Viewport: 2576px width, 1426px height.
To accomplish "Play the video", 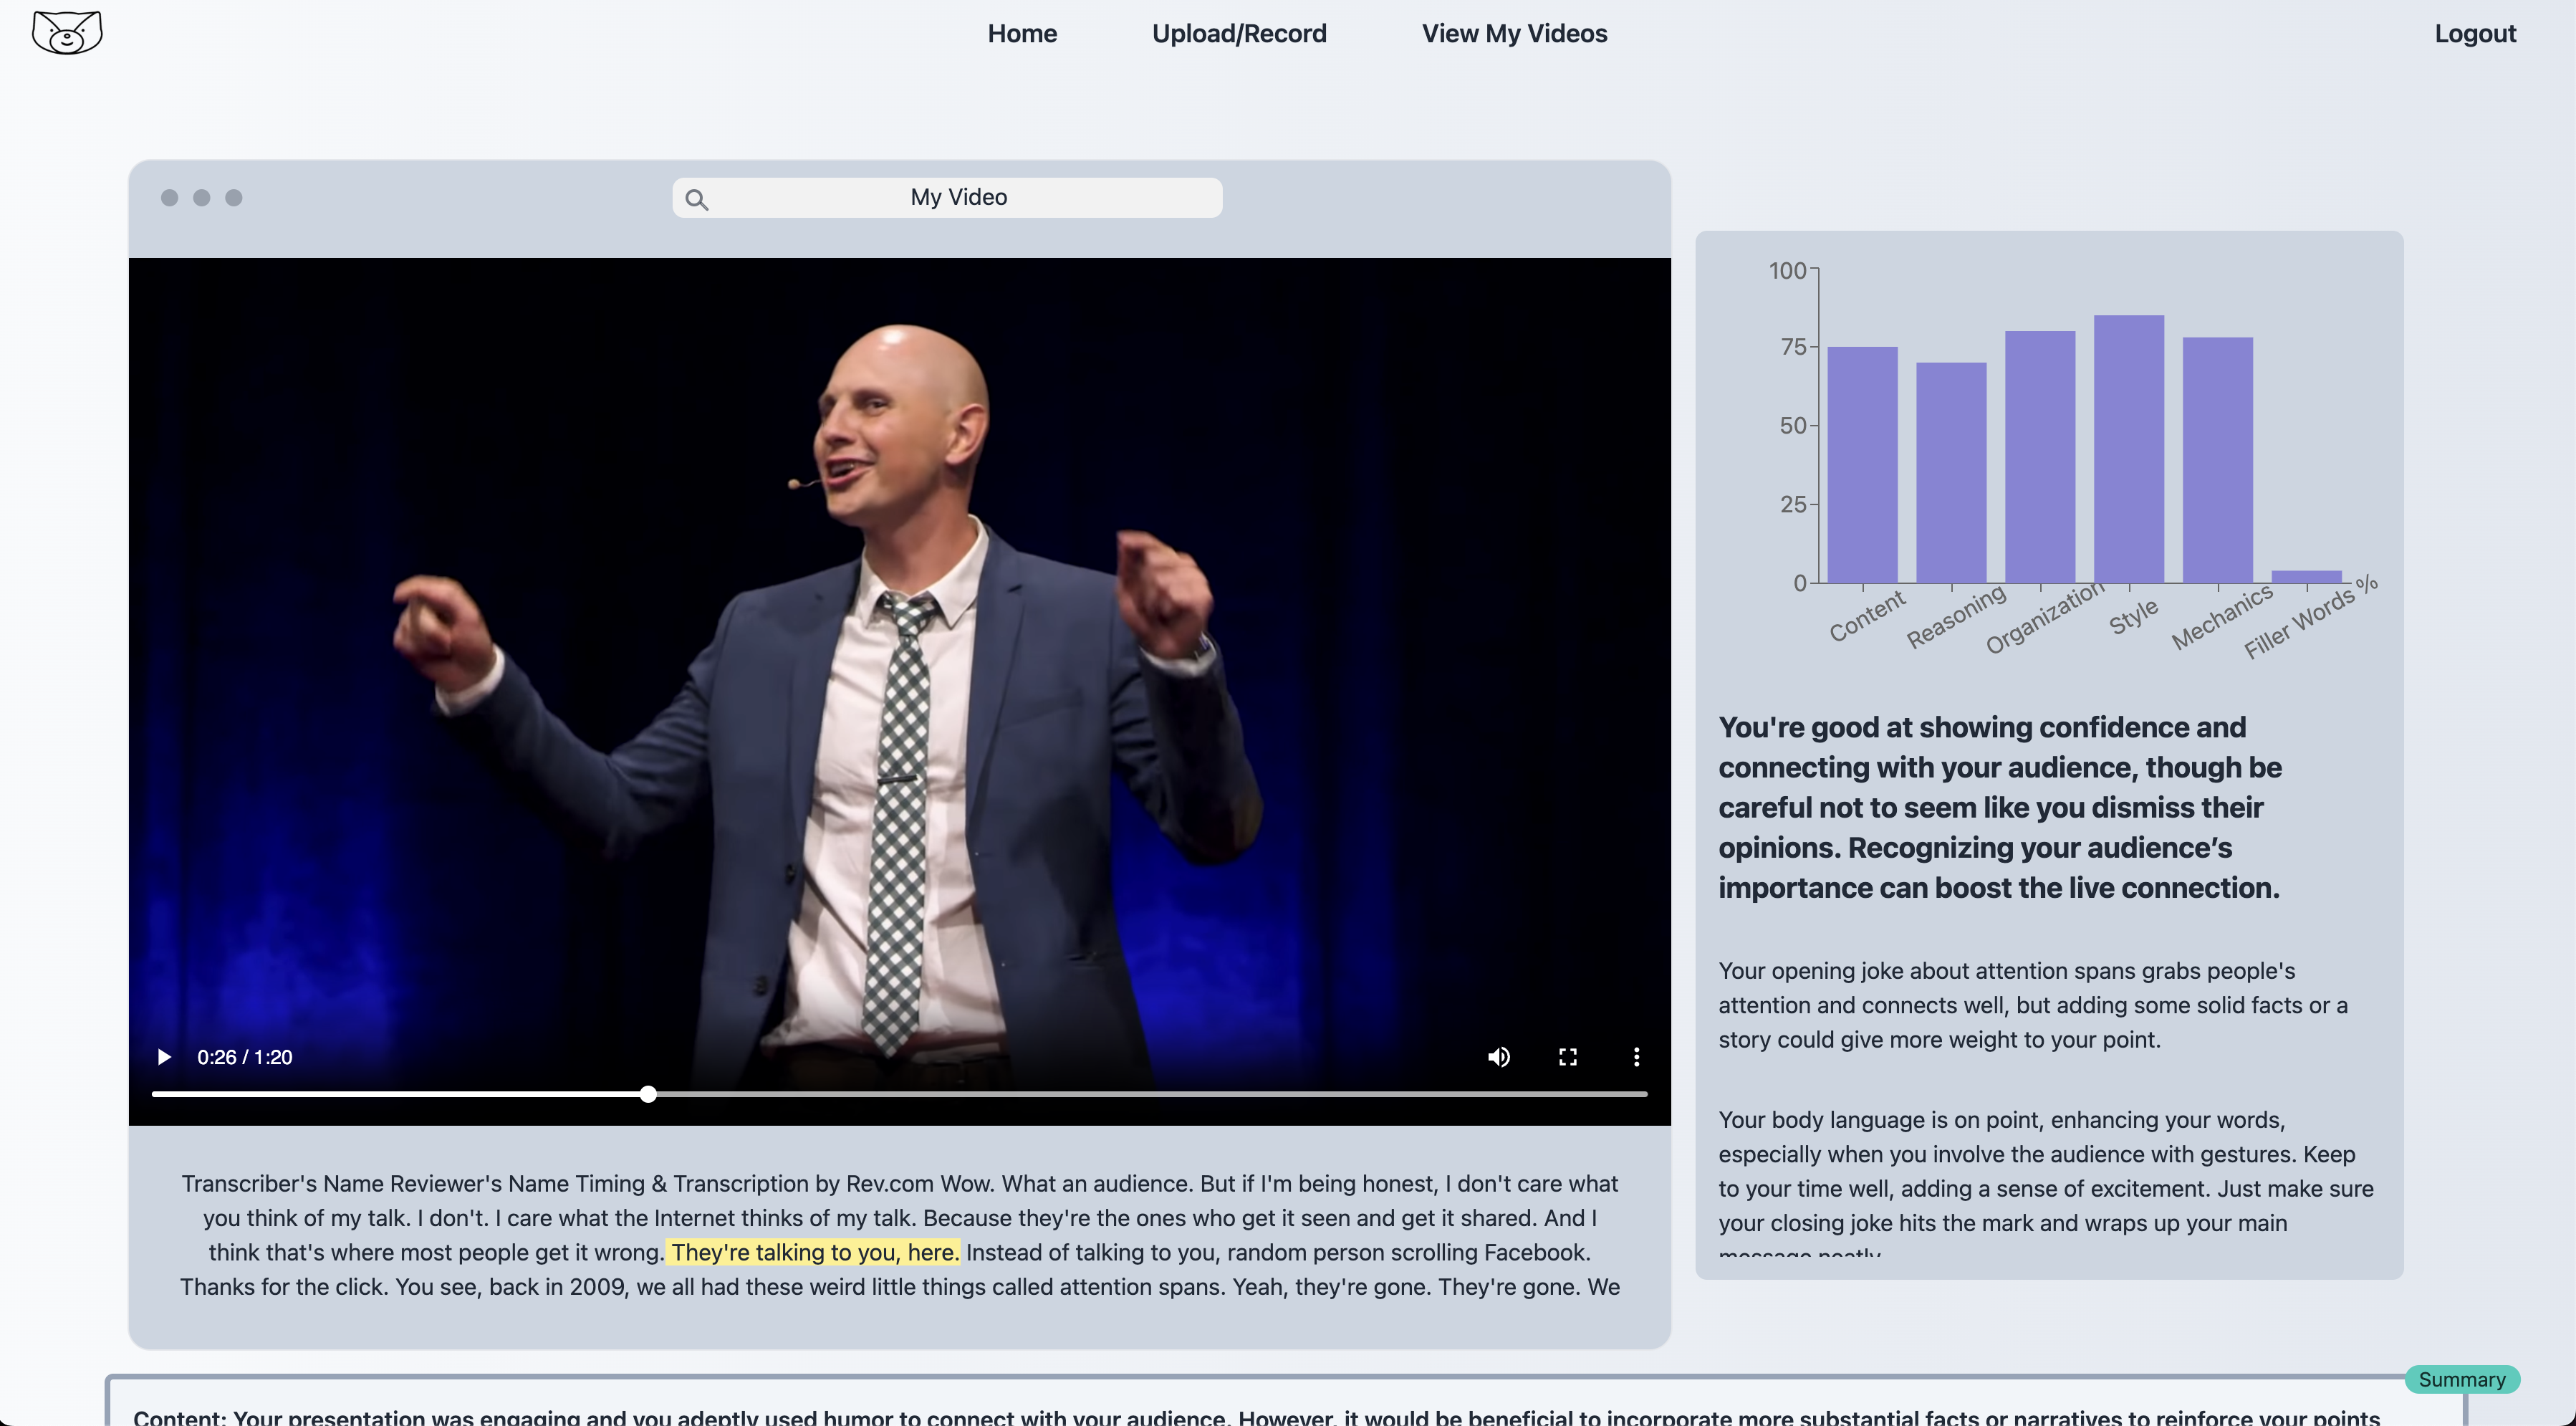I will [x=164, y=1057].
